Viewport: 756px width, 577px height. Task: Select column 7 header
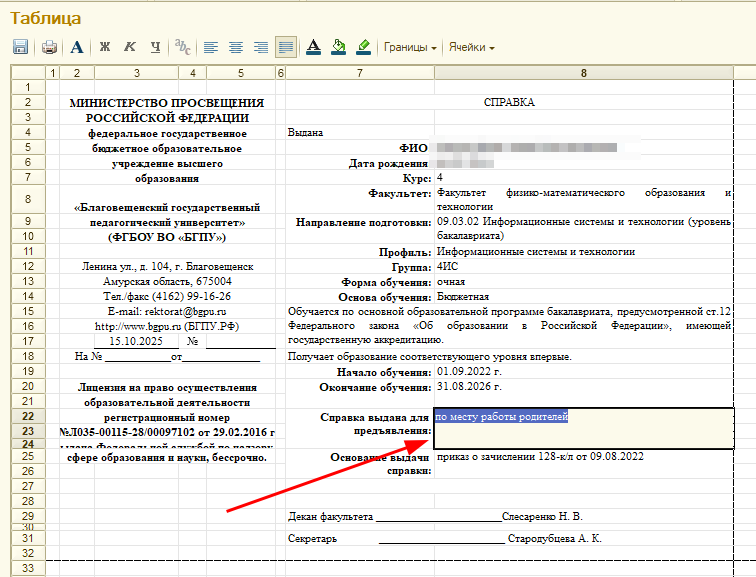click(x=359, y=73)
